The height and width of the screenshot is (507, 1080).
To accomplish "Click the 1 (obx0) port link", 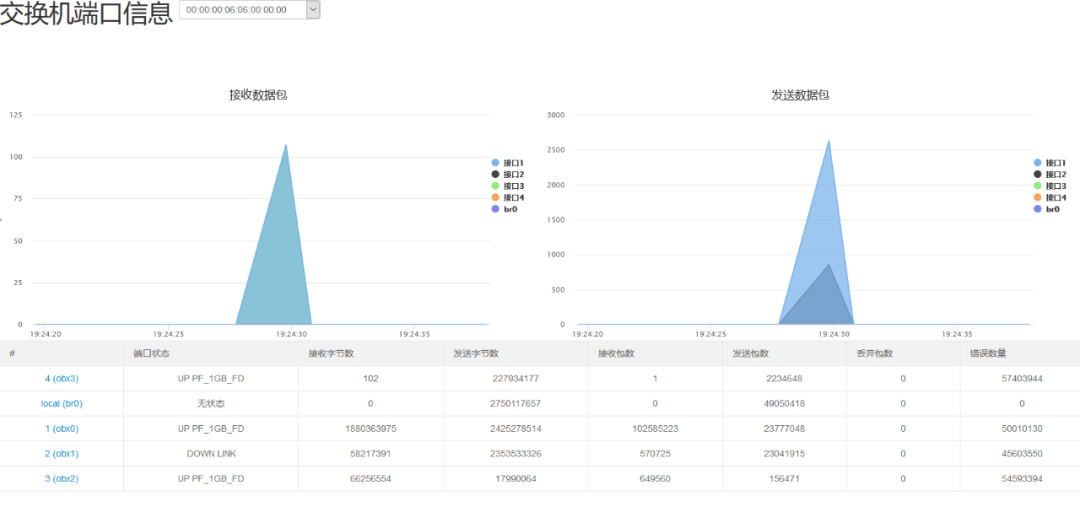I will (x=61, y=428).
